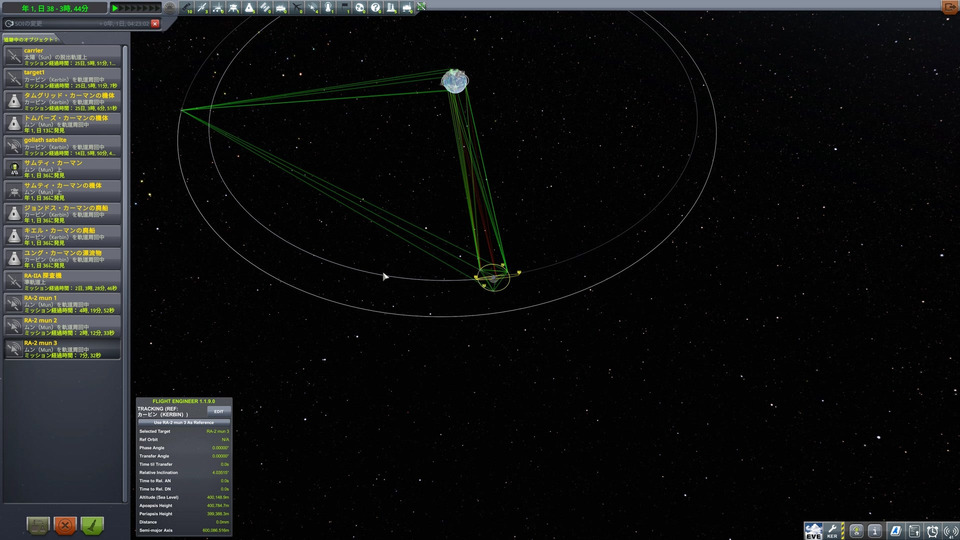Select the target1 vessel entry
This screenshot has height=540, width=960.
point(62,79)
